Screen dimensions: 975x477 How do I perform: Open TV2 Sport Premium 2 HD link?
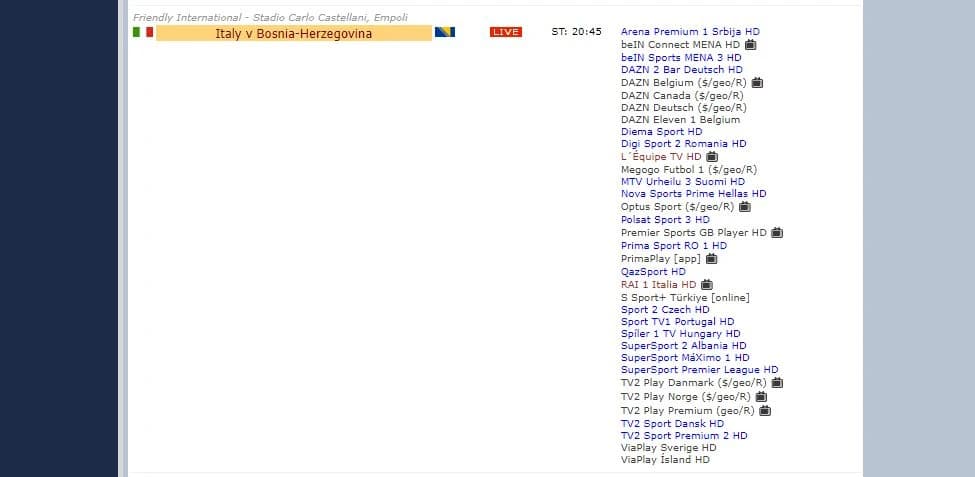tap(684, 436)
